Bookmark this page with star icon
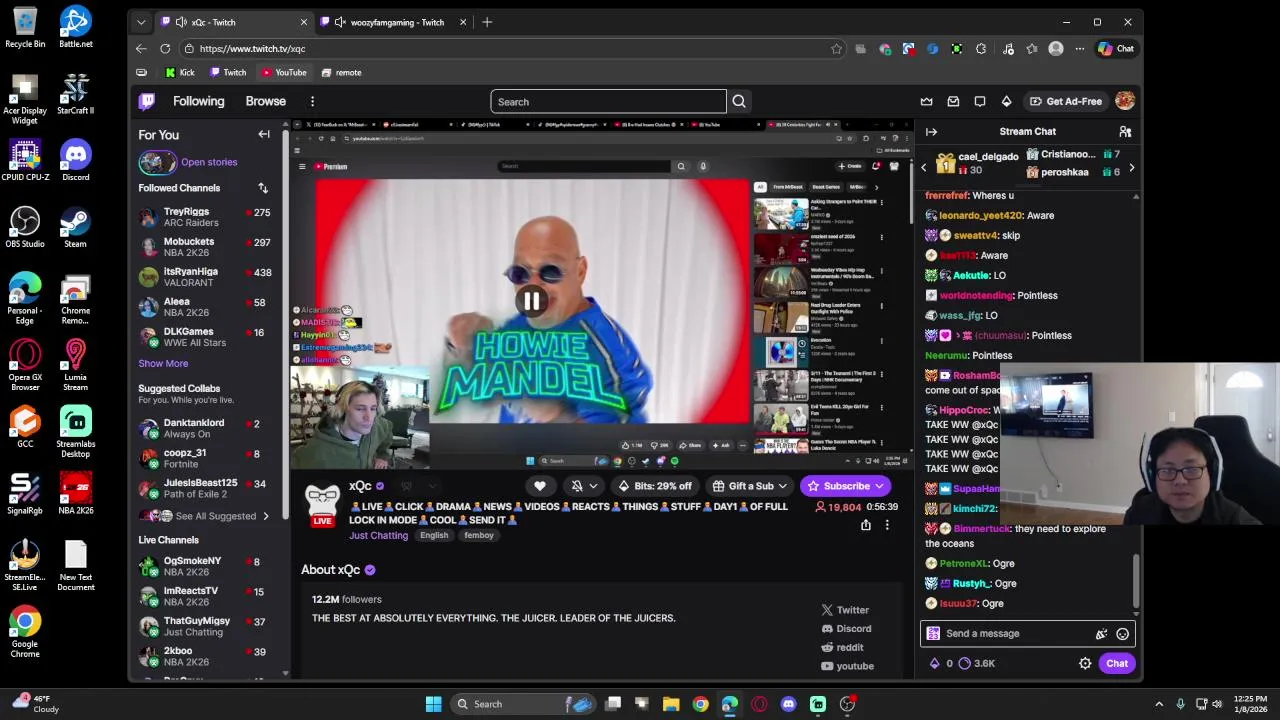The width and height of the screenshot is (1280, 720). click(x=836, y=48)
